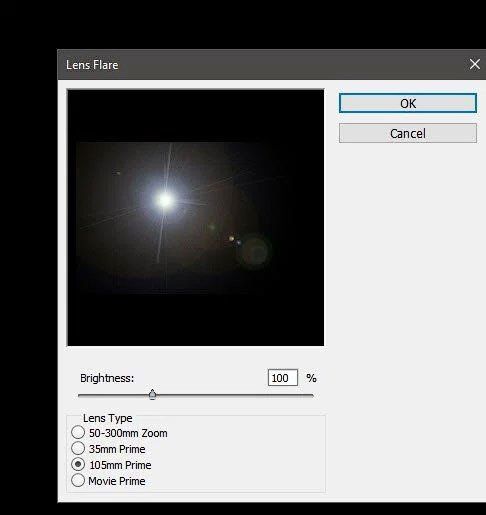The image size is (486, 515).
Task: Select the 105mm Prime radio button
Action: [x=78, y=464]
